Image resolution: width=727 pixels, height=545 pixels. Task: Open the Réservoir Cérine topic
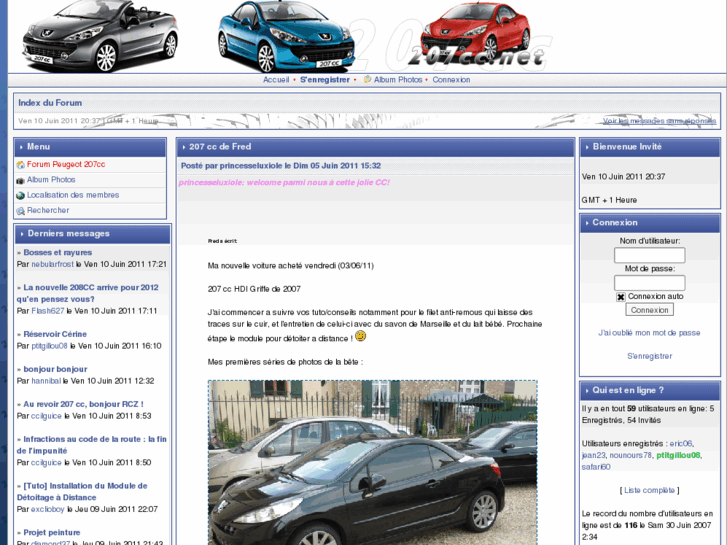[x=55, y=334]
